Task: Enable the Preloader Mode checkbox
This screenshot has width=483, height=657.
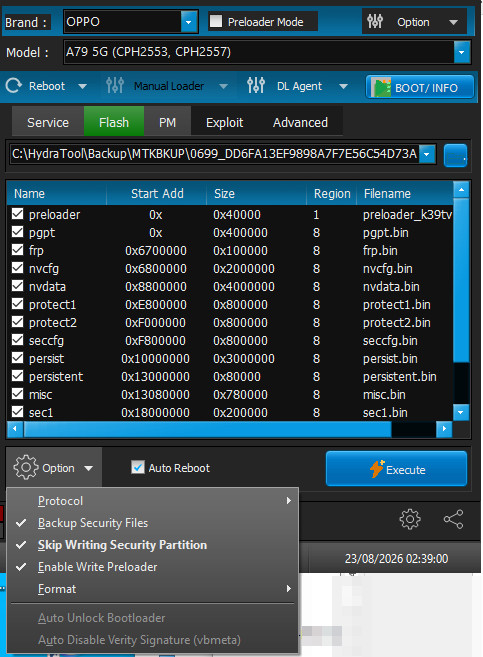Action: tap(216, 21)
